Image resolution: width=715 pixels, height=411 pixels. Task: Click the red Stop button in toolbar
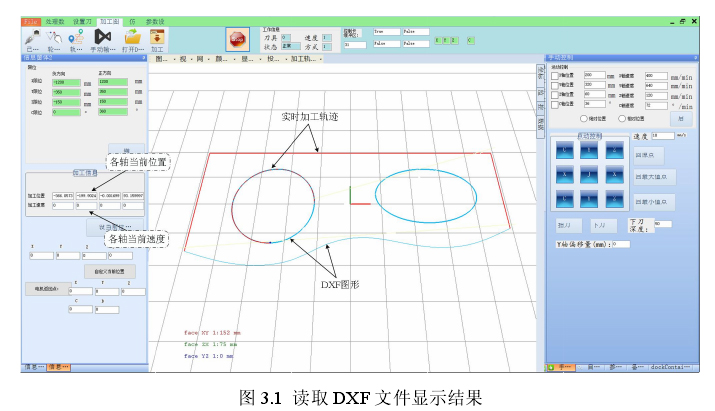click(x=238, y=38)
